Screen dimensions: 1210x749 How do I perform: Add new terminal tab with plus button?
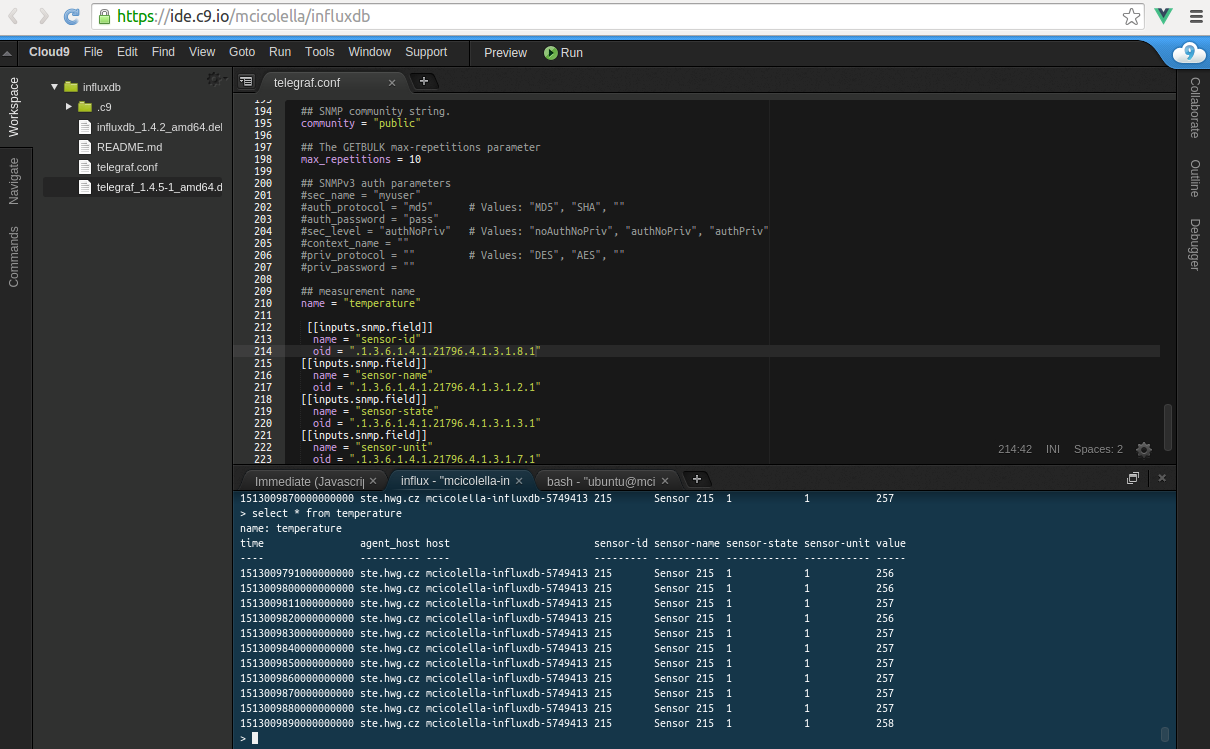pos(697,479)
